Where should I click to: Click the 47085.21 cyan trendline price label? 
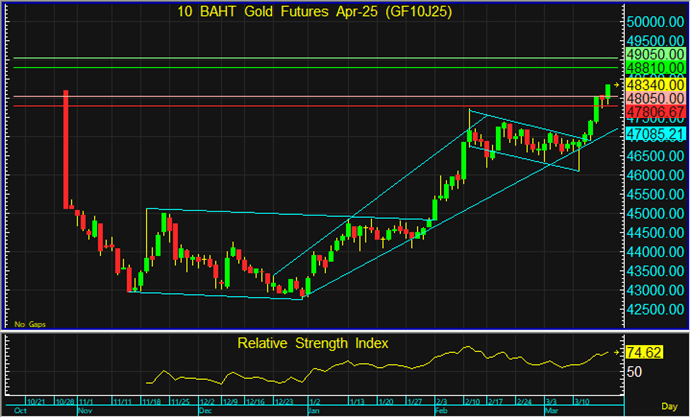click(654, 133)
